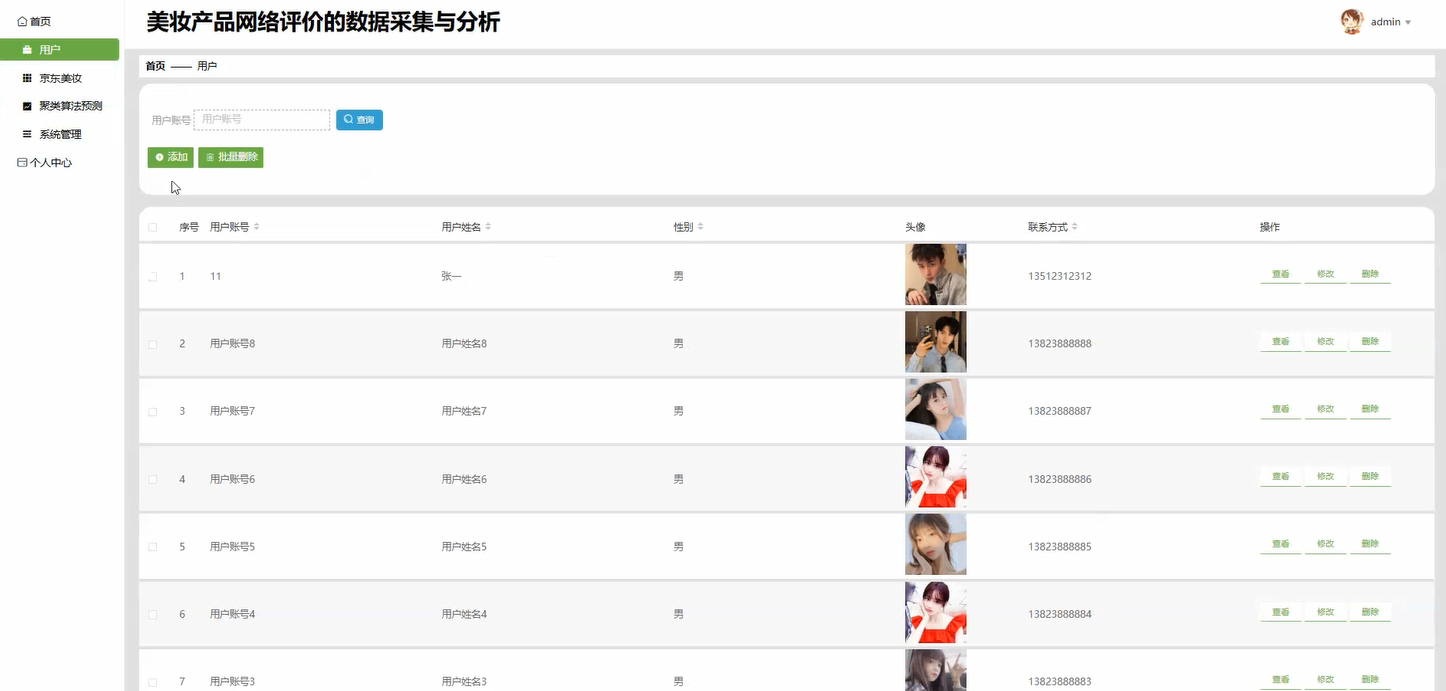Click 查看 for user 张一
Image resolution: width=1446 pixels, height=691 pixels.
point(1280,274)
